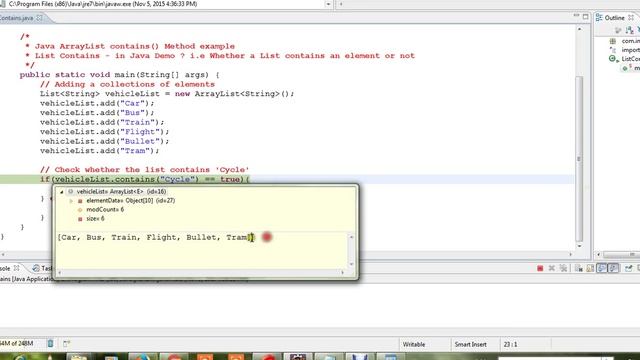Select import declarations entry in Outline
Screen dimensions: 640x360
tap(630, 50)
